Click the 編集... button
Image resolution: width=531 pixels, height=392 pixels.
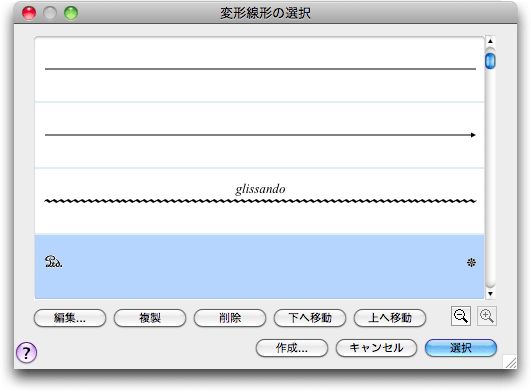(x=70, y=318)
